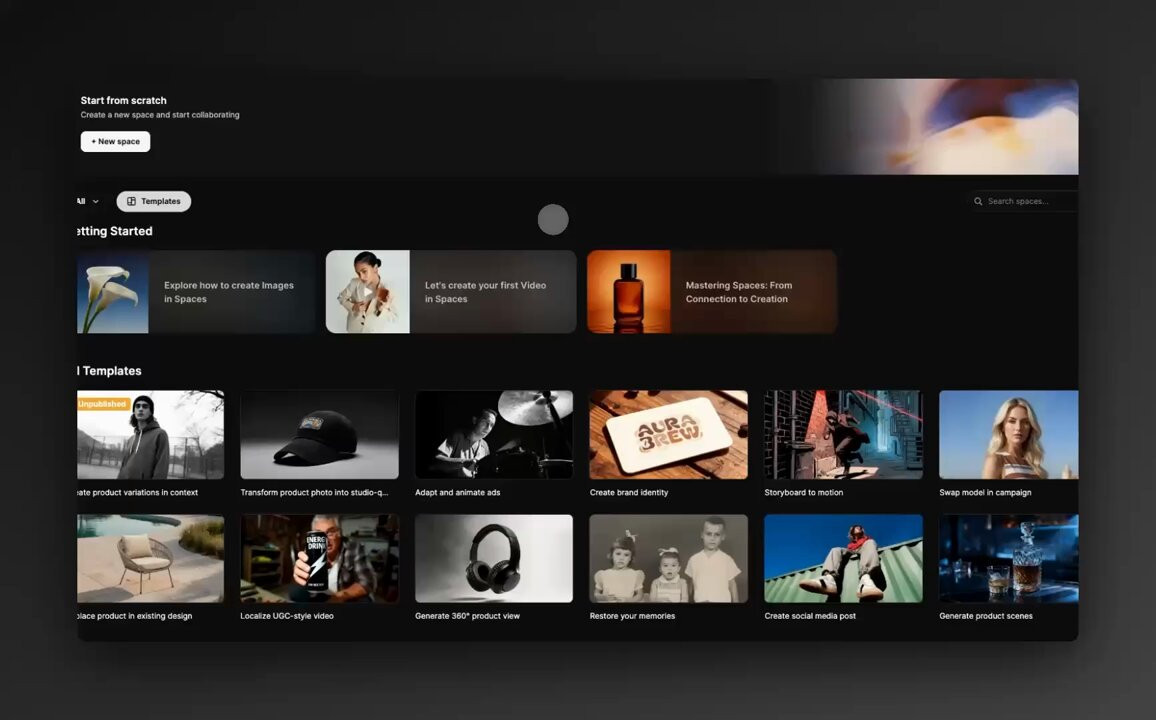The width and height of the screenshot is (1156, 720).
Task: Click the Swap model in campaign label
Action: 985,492
